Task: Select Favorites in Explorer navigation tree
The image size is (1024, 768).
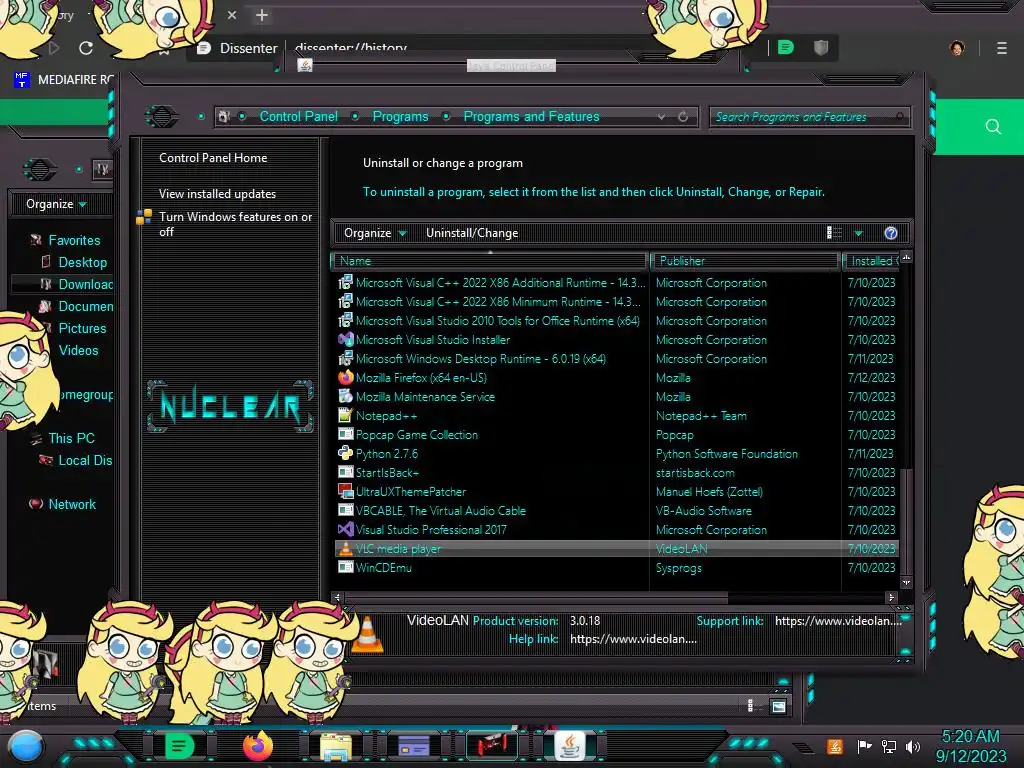Action: point(74,240)
